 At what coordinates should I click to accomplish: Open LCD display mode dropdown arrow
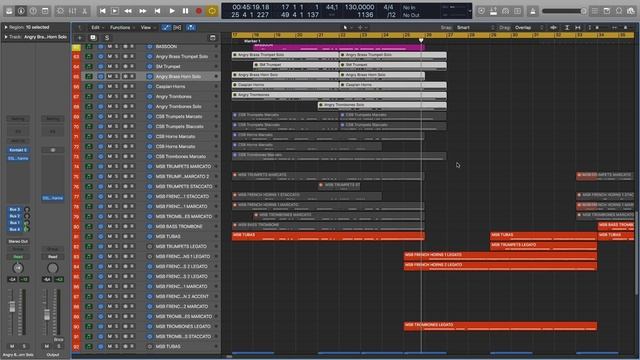pos(469,11)
